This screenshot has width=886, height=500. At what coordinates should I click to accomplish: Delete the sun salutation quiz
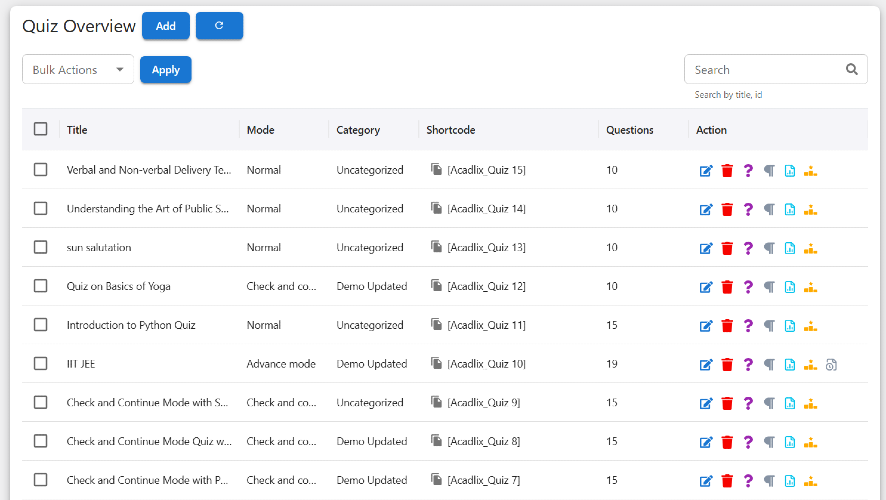point(727,248)
